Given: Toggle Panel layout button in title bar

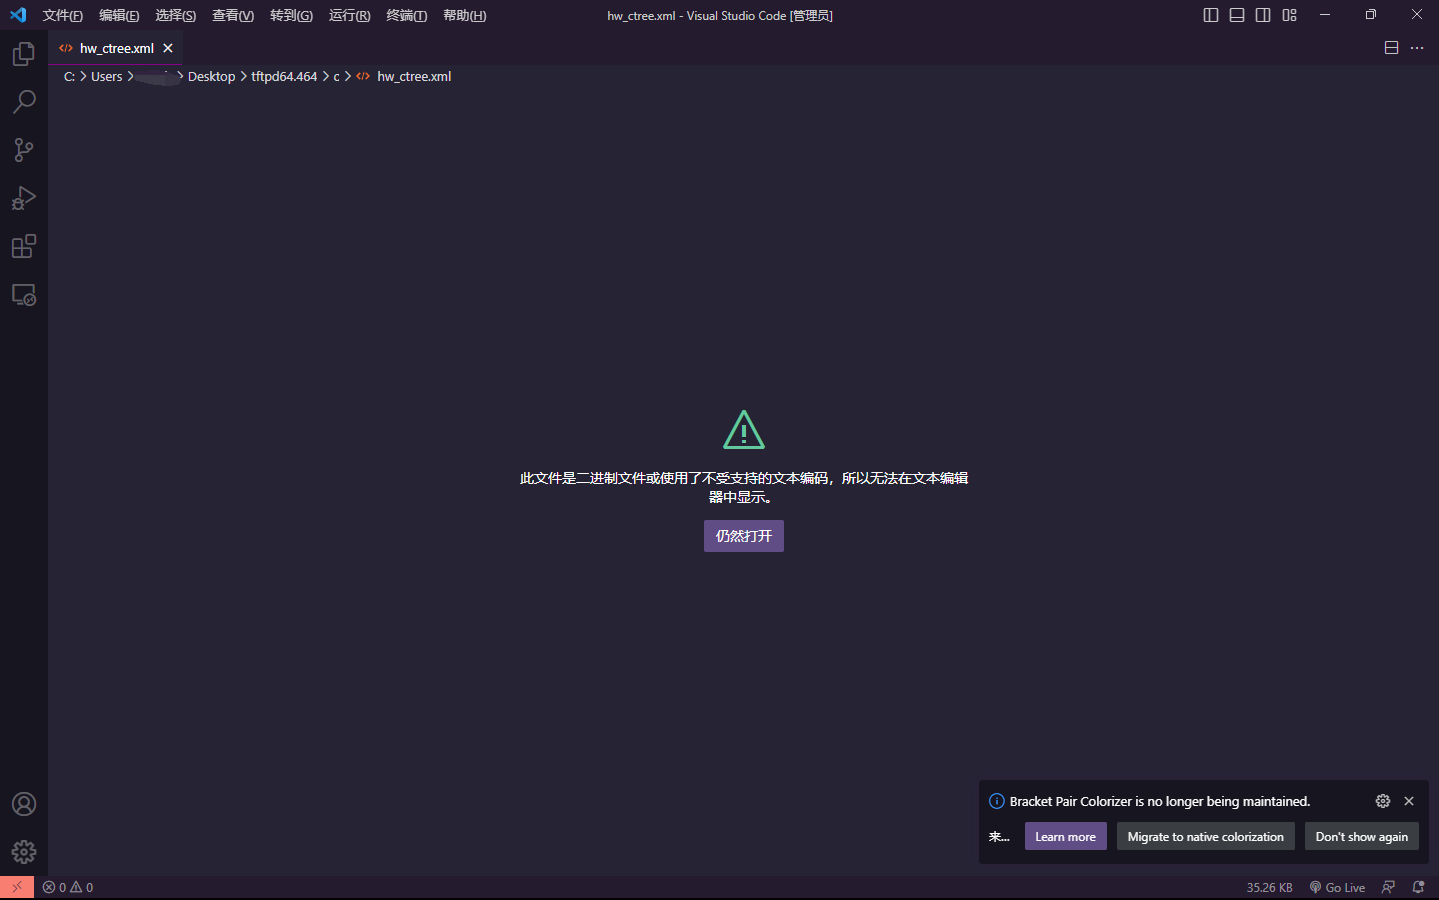Looking at the screenshot, I should click(1237, 15).
